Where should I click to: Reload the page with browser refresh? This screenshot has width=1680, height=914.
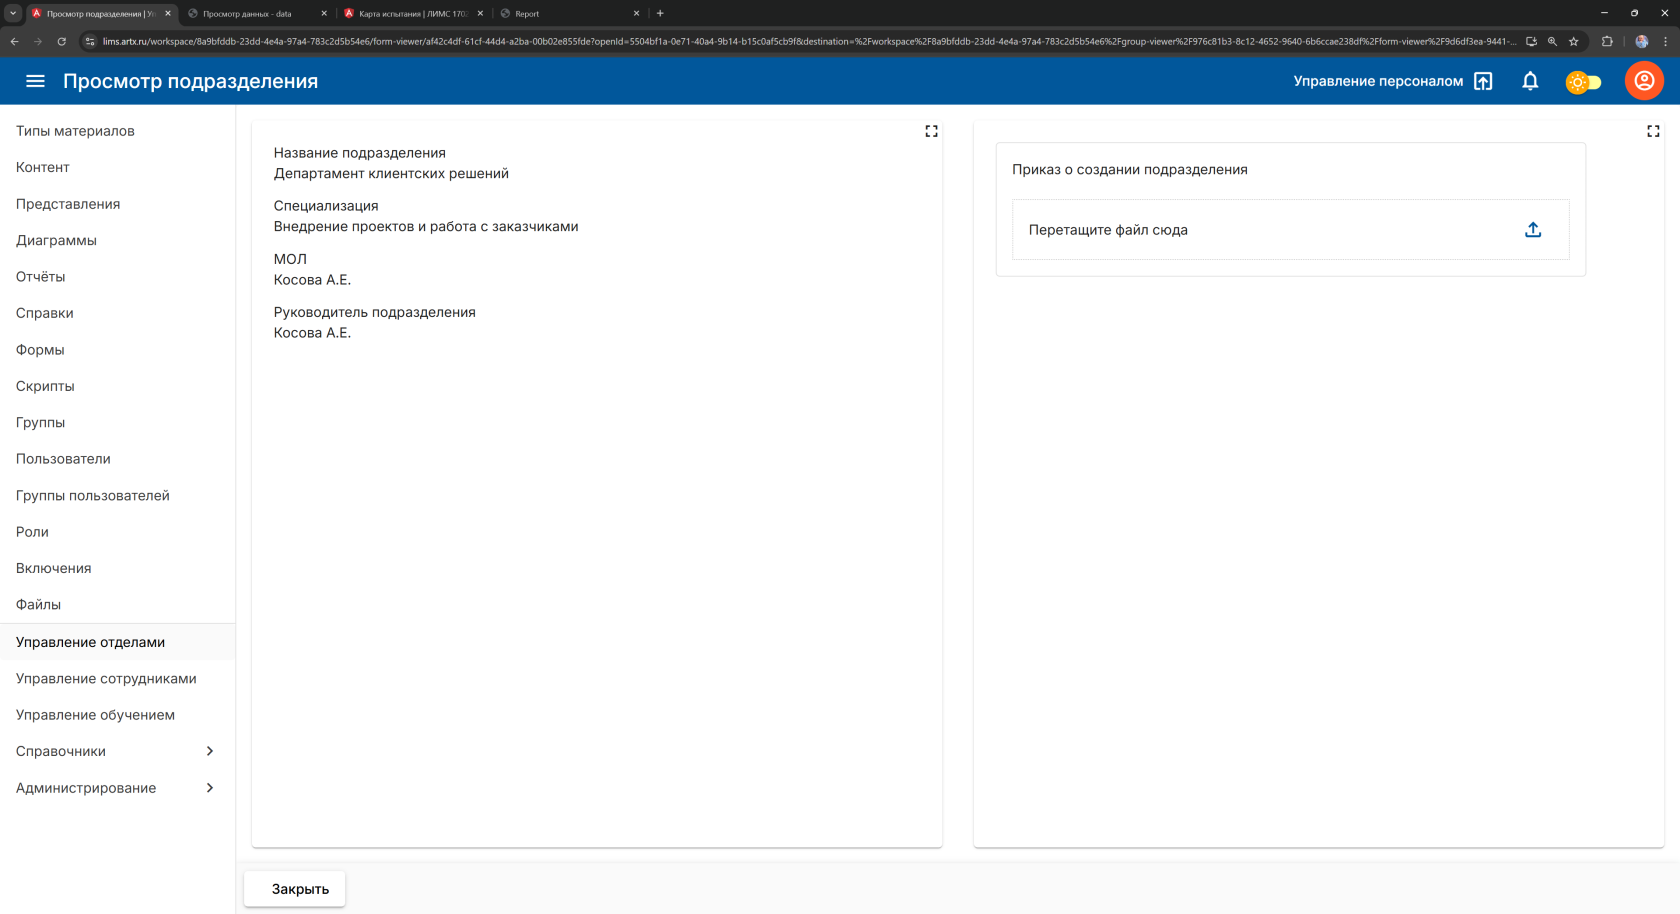(x=61, y=42)
